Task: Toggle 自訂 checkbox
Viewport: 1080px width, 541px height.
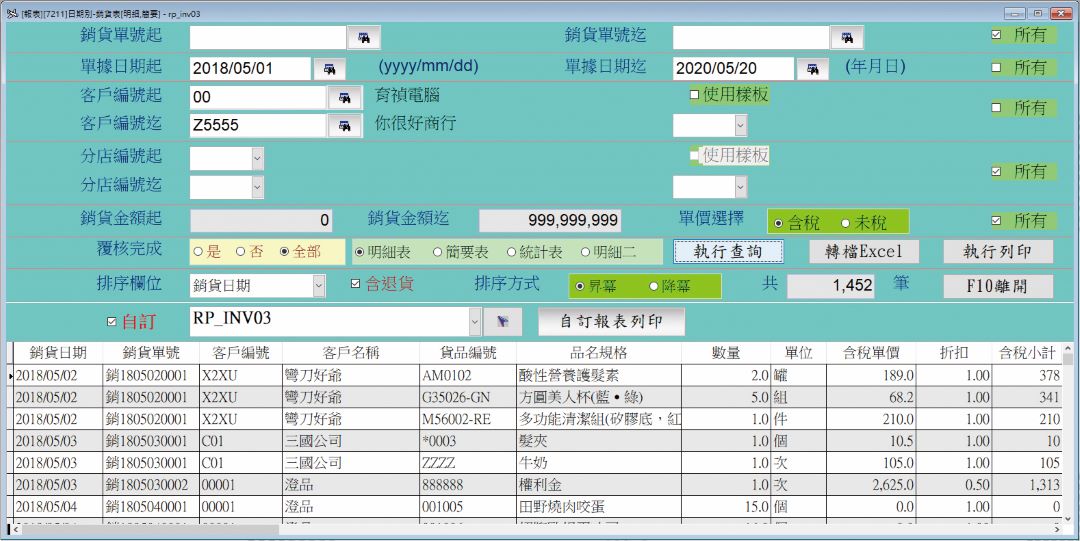Action: click(112, 322)
